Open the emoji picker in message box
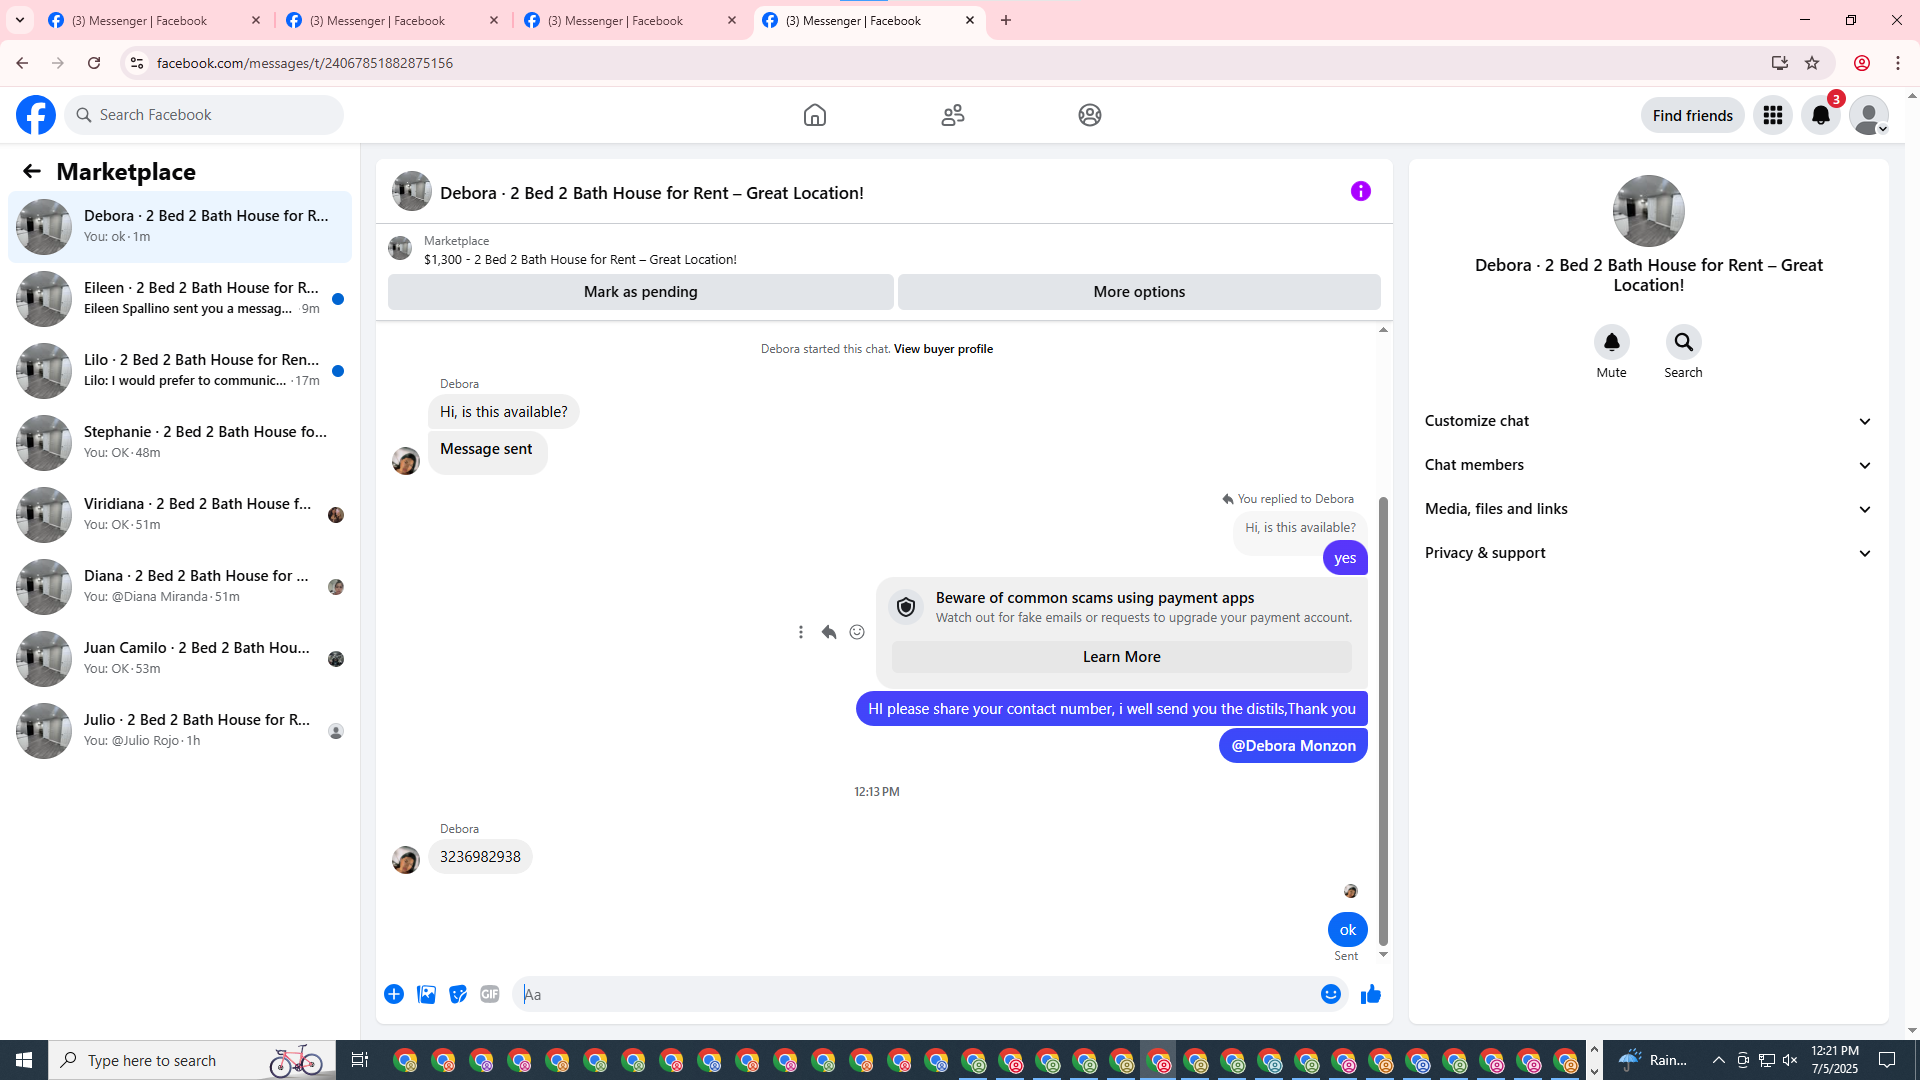 pos(1330,994)
